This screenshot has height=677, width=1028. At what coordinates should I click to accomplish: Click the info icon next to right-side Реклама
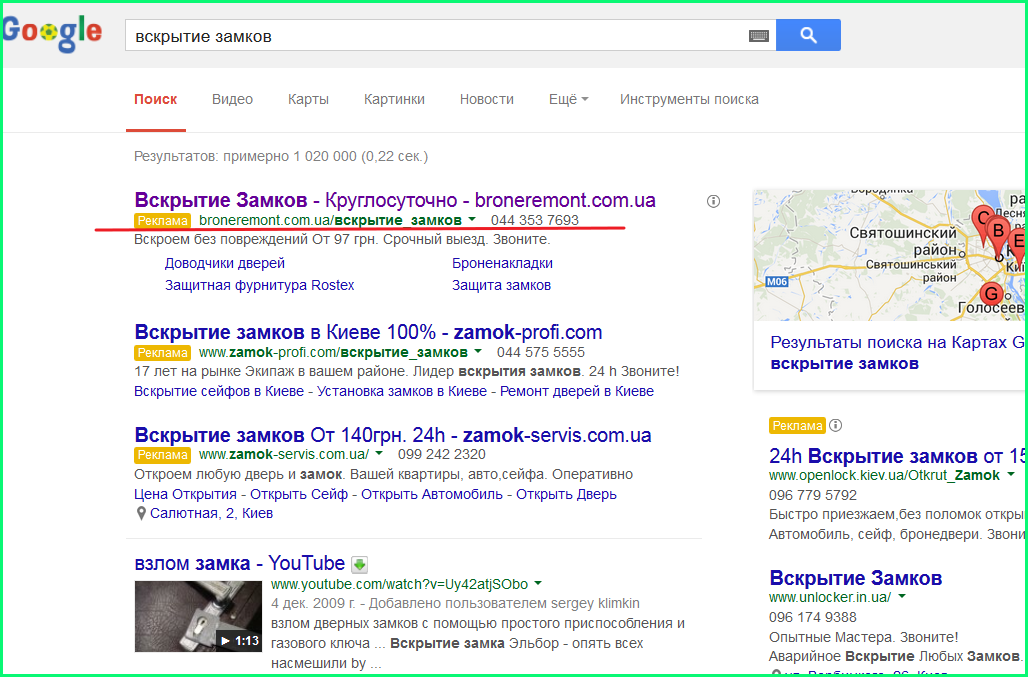click(835, 425)
